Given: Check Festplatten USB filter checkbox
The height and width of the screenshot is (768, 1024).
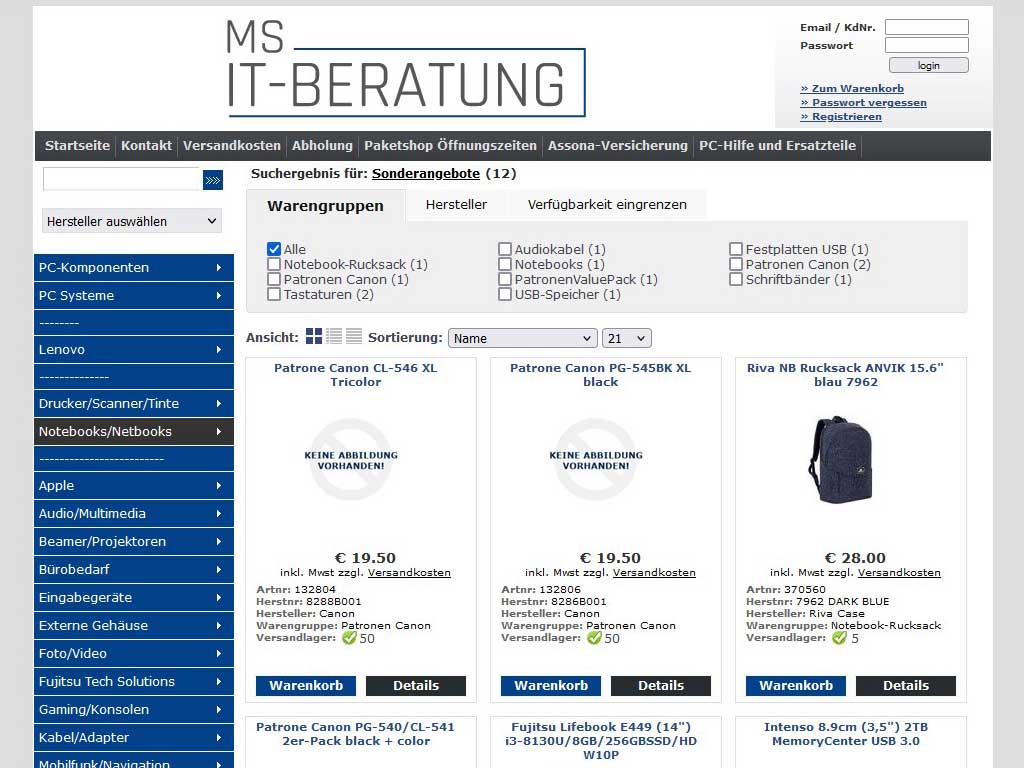Looking at the screenshot, I should point(736,249).
